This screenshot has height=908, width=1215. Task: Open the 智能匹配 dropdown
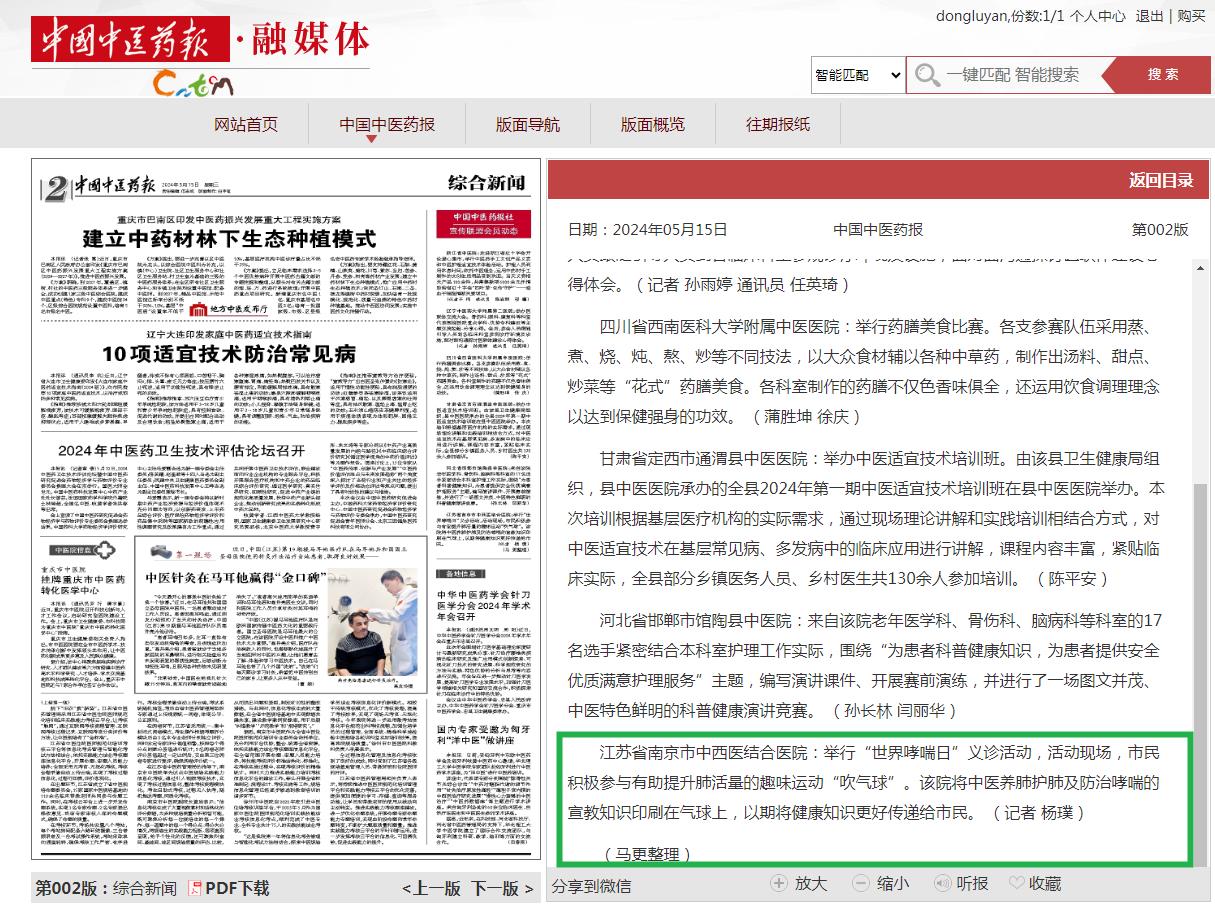(x=858, y=75)
